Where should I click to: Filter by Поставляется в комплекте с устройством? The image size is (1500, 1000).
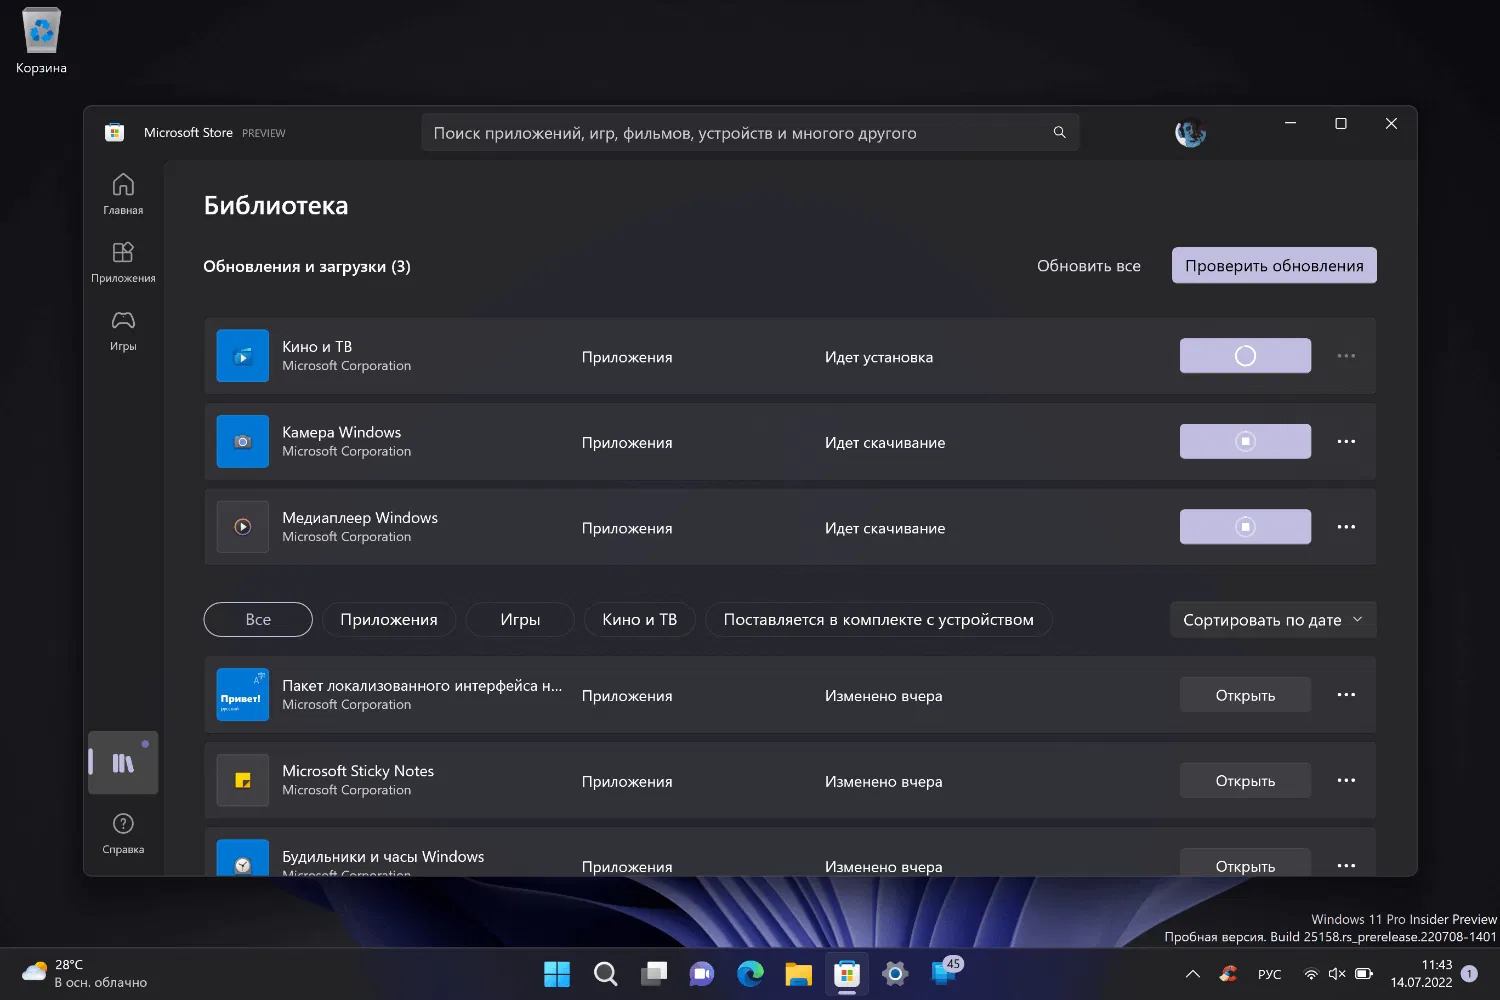pos(878,620)
